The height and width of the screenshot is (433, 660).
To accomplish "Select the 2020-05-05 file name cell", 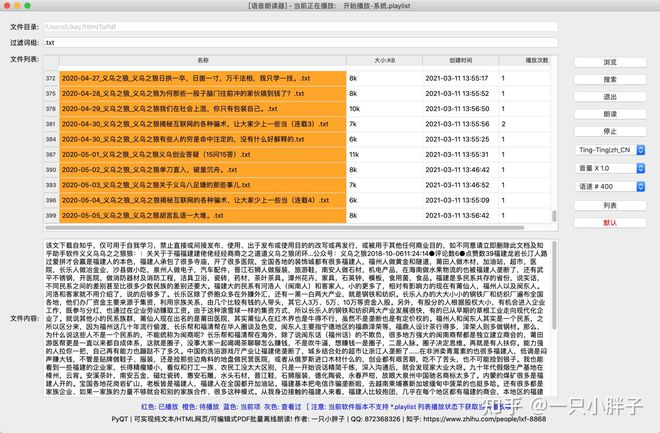I will tap(203, 215).
